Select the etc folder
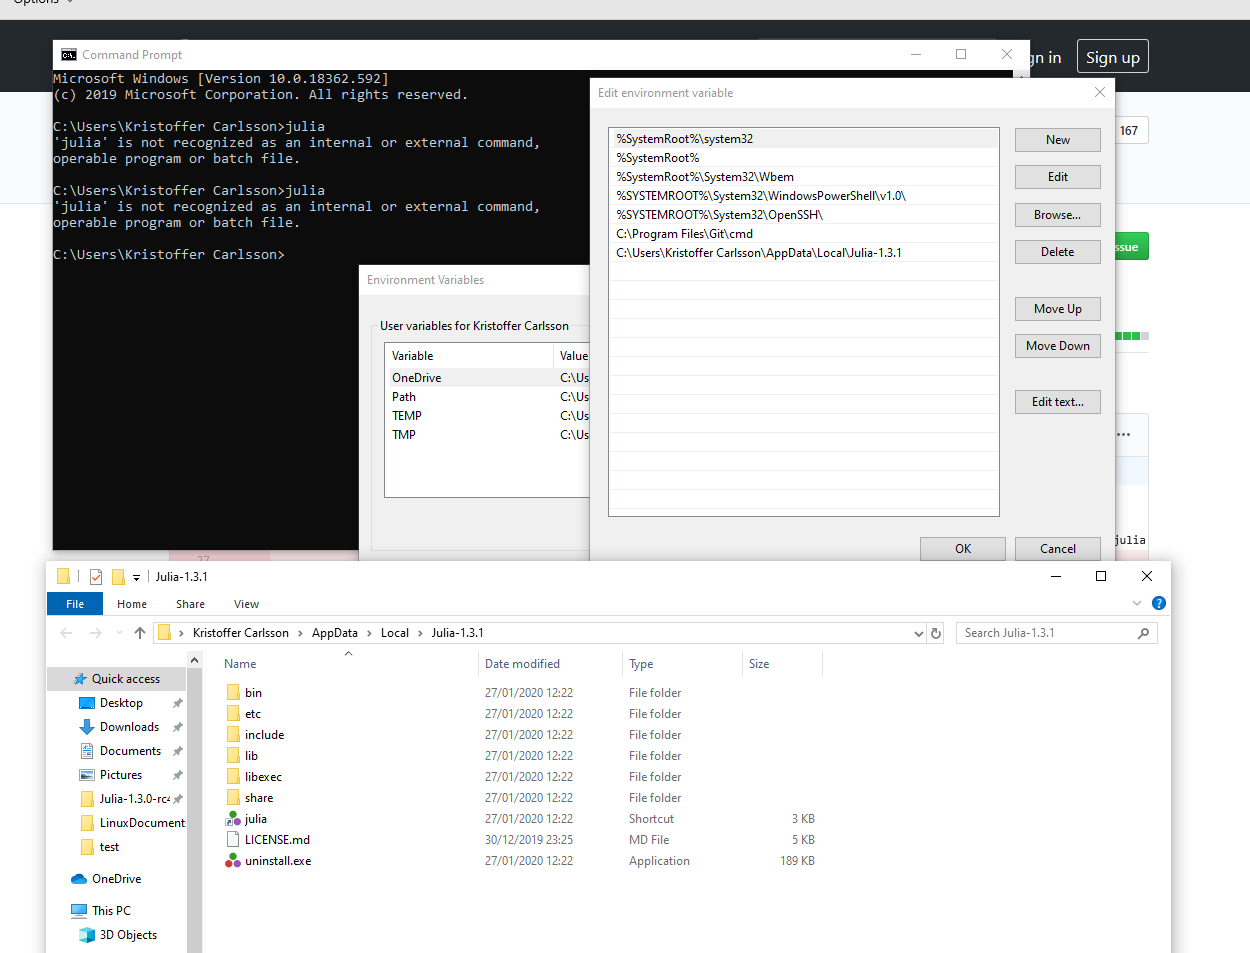The image size is (1250, 953). click(252, 714)
